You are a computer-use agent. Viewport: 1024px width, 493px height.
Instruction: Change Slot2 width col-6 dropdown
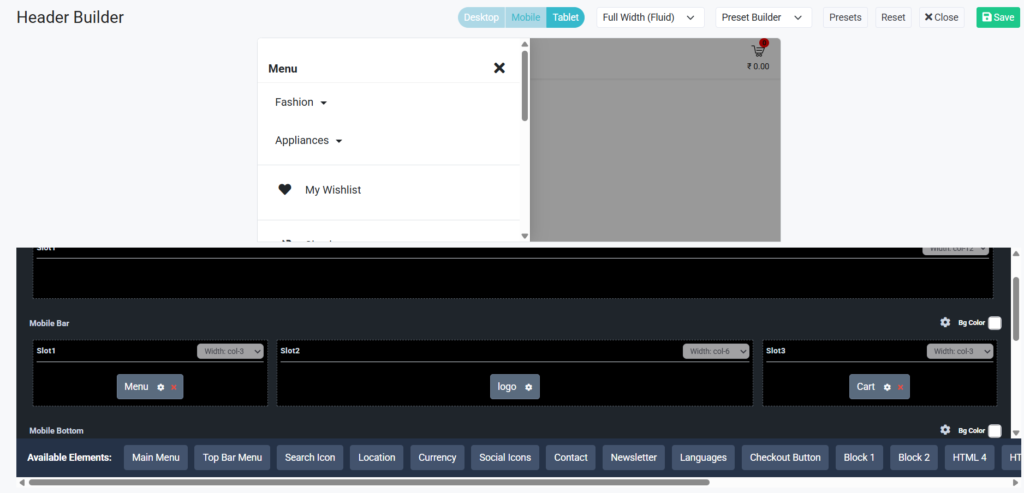716,351
